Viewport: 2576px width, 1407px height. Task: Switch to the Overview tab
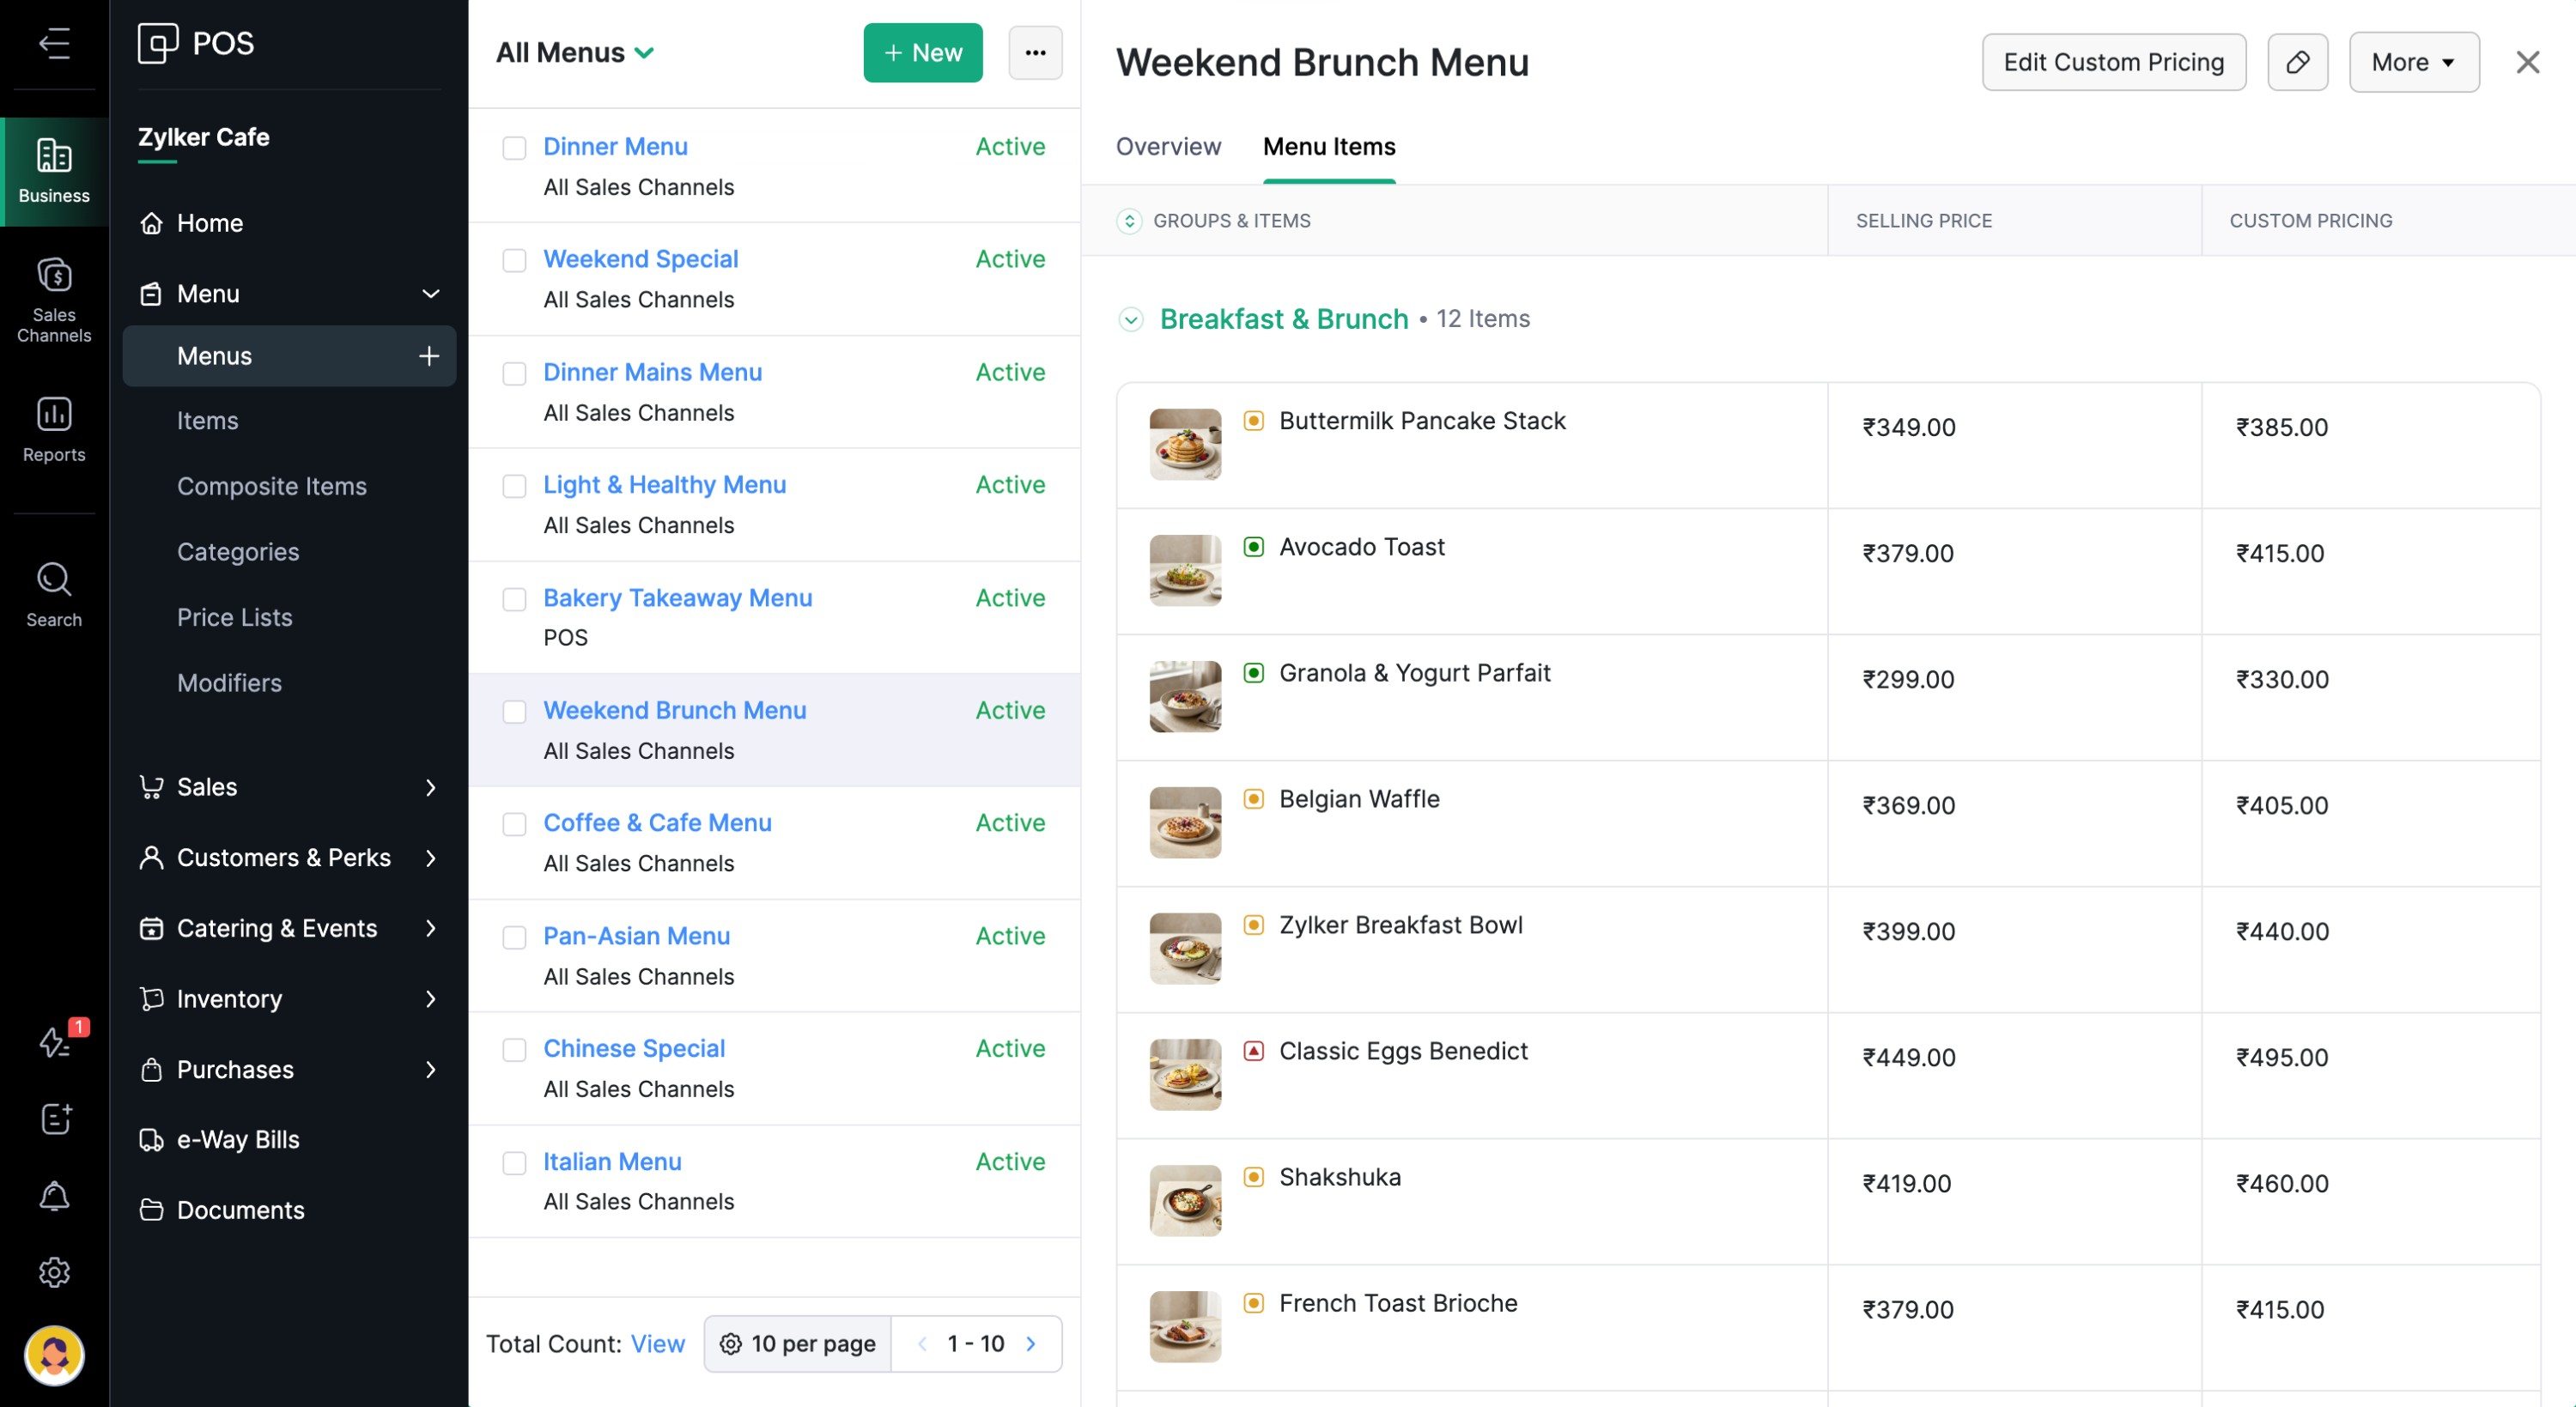click(1167, 147)
